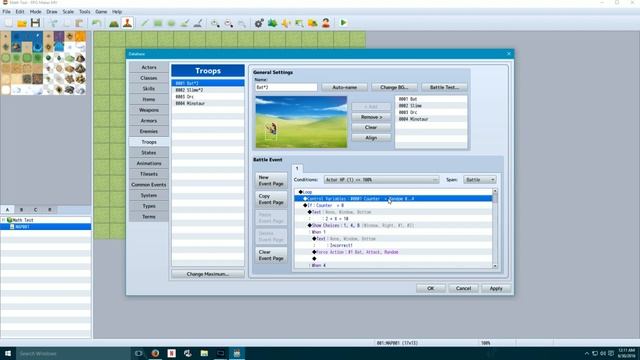The width and height of the screenshot is (640, 360).
Task: Switch to Event mode icon
Action: [x=127, y=23]
